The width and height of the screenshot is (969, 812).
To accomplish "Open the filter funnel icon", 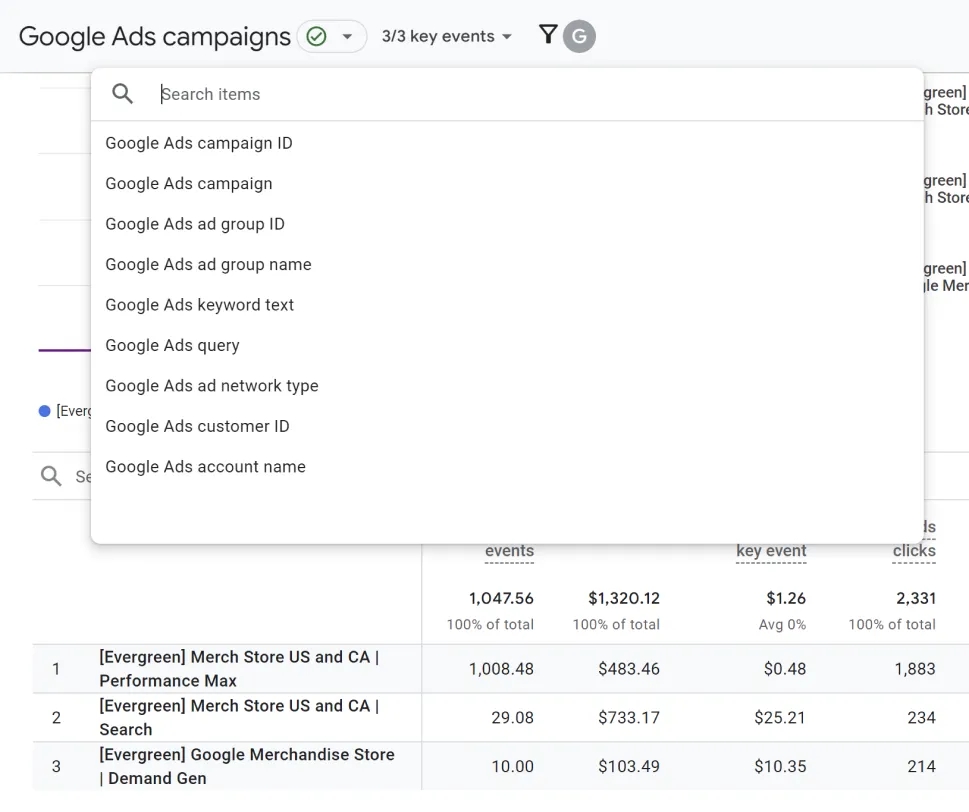I will 548,34.
